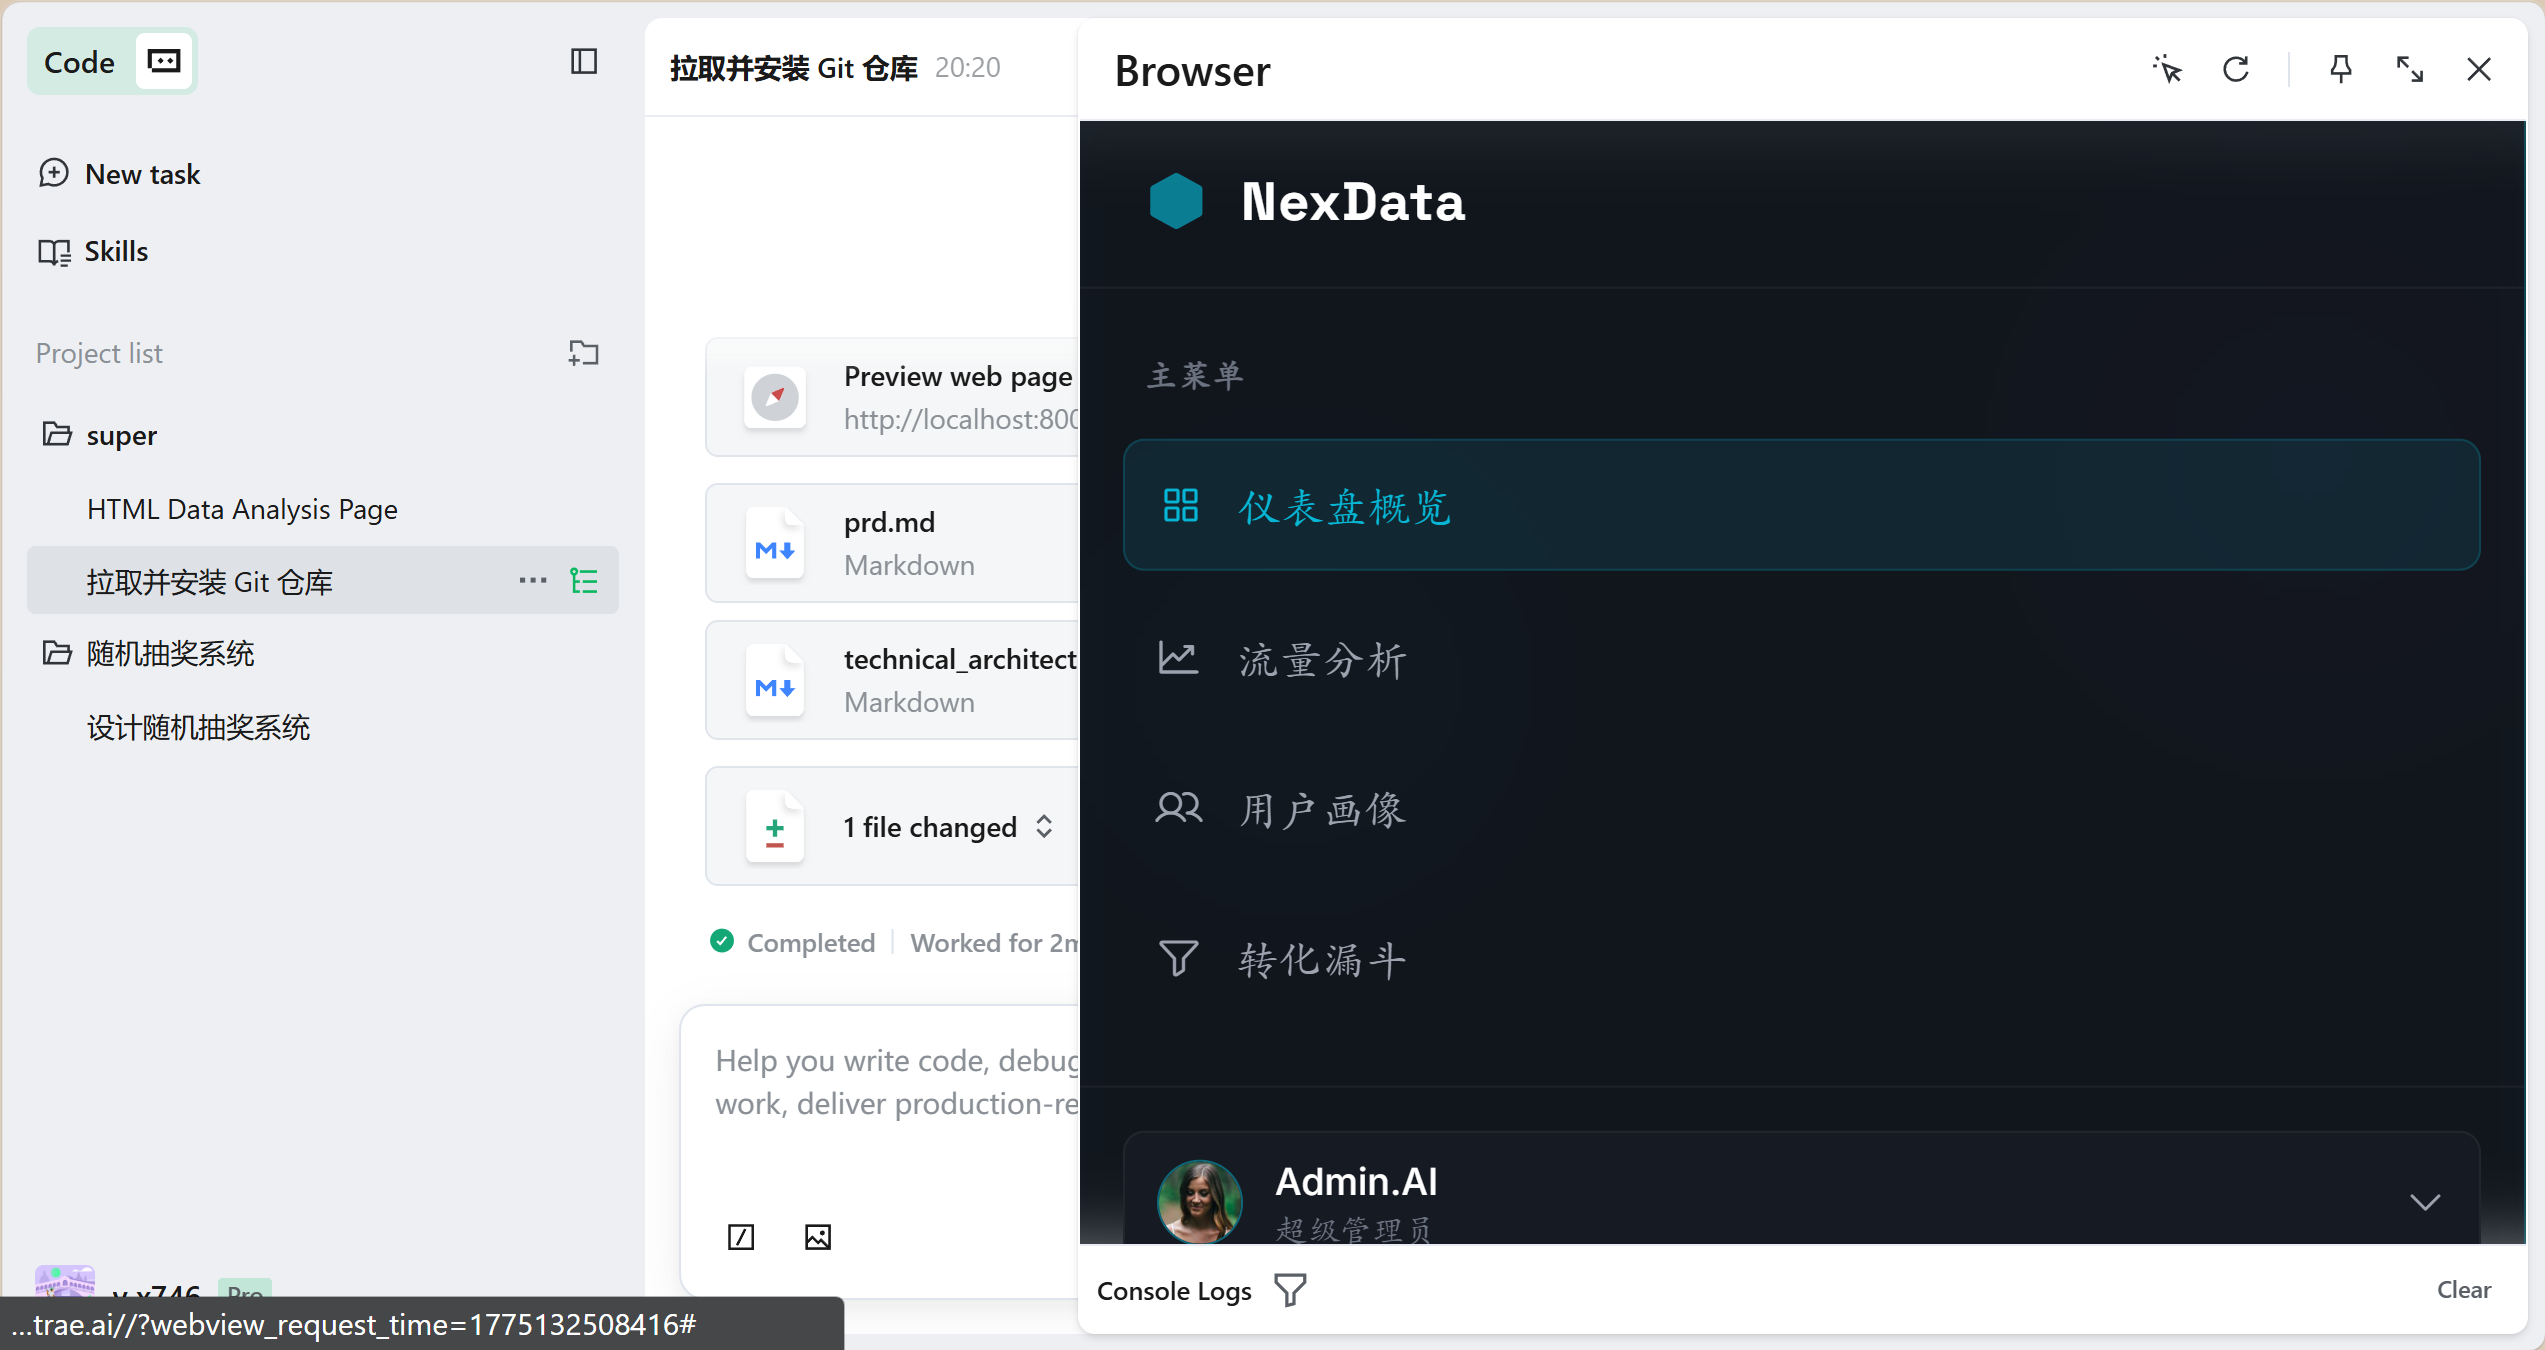Select 流量分析 menu item
This screenshot has height=1350, width=2545.
pos(1322,660)
